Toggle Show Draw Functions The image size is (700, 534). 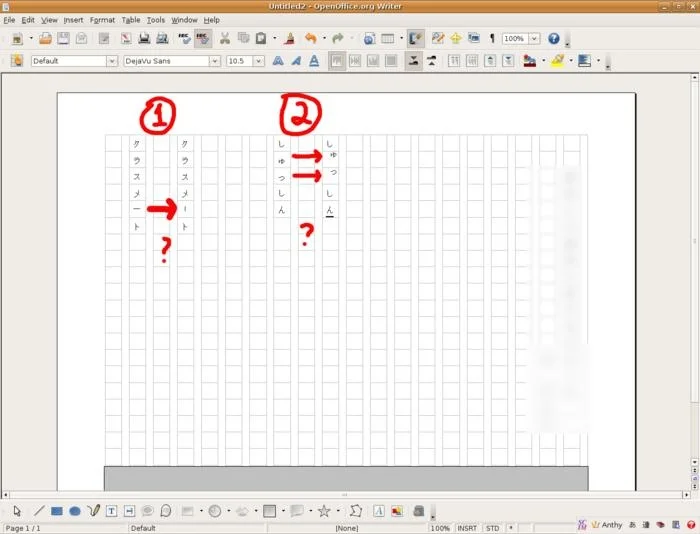(x=415, y=39)
